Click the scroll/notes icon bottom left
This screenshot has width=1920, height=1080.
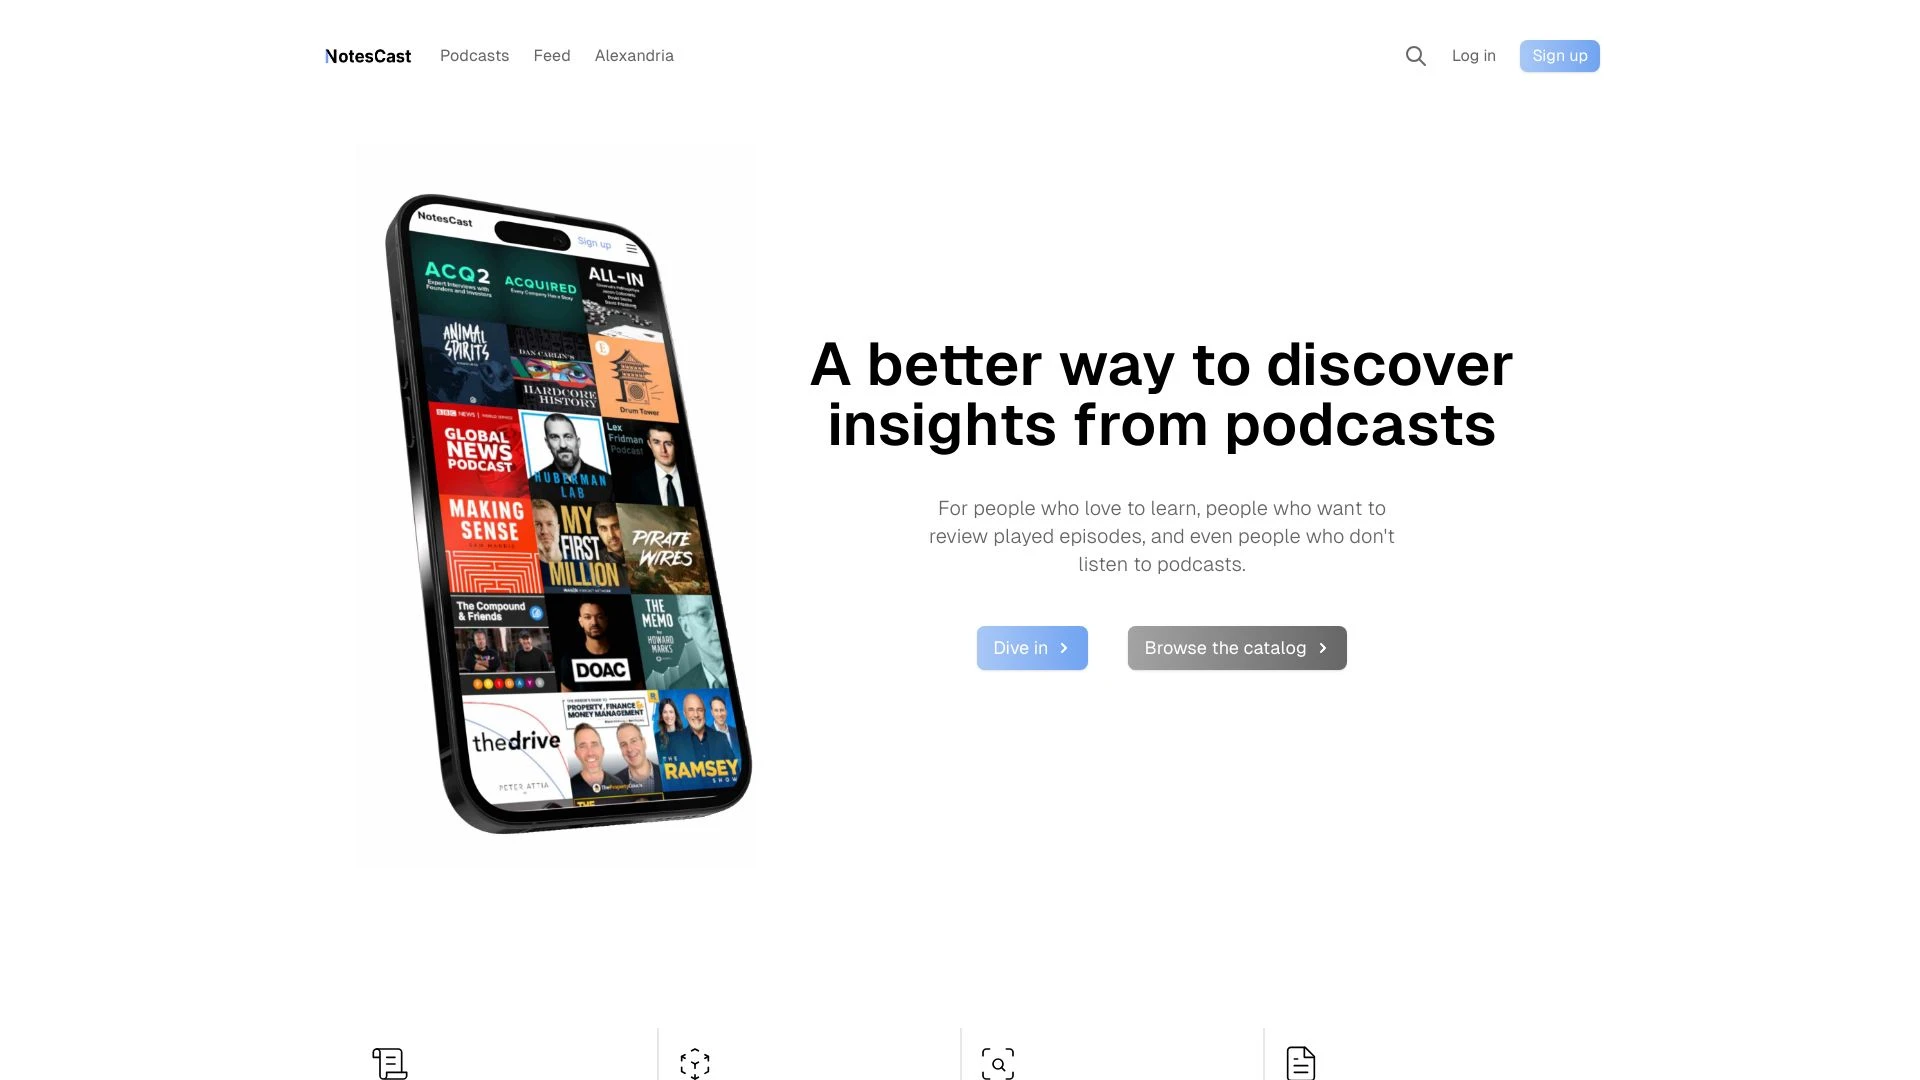389,1063
